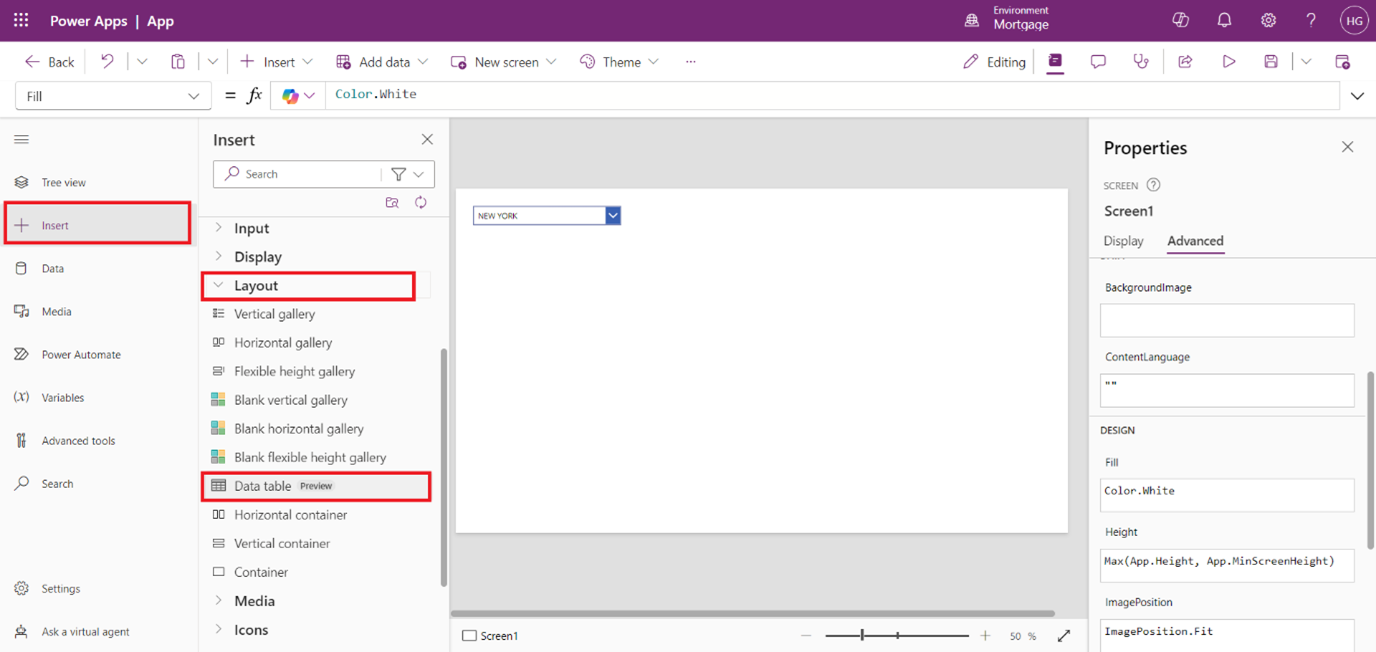Image resolution: width=1376 pixels, height=652 pixels.
Task: Click the Play preview icon
Action: pos(1228,62)
